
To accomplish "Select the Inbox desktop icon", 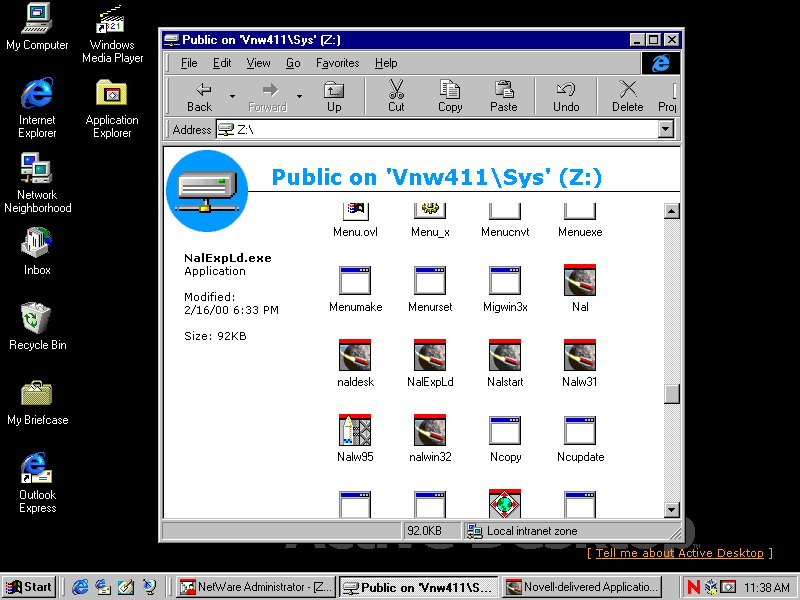I will point(37,252).
